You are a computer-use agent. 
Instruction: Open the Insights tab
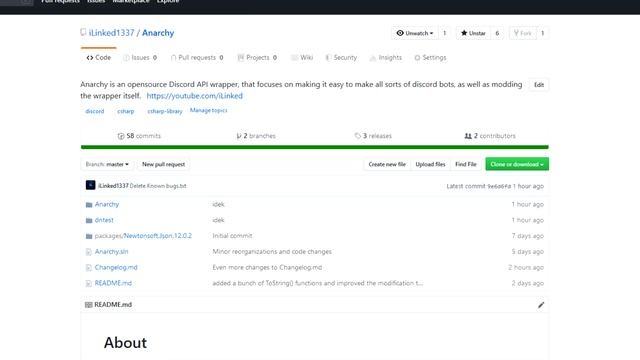[x=385, y=58]
